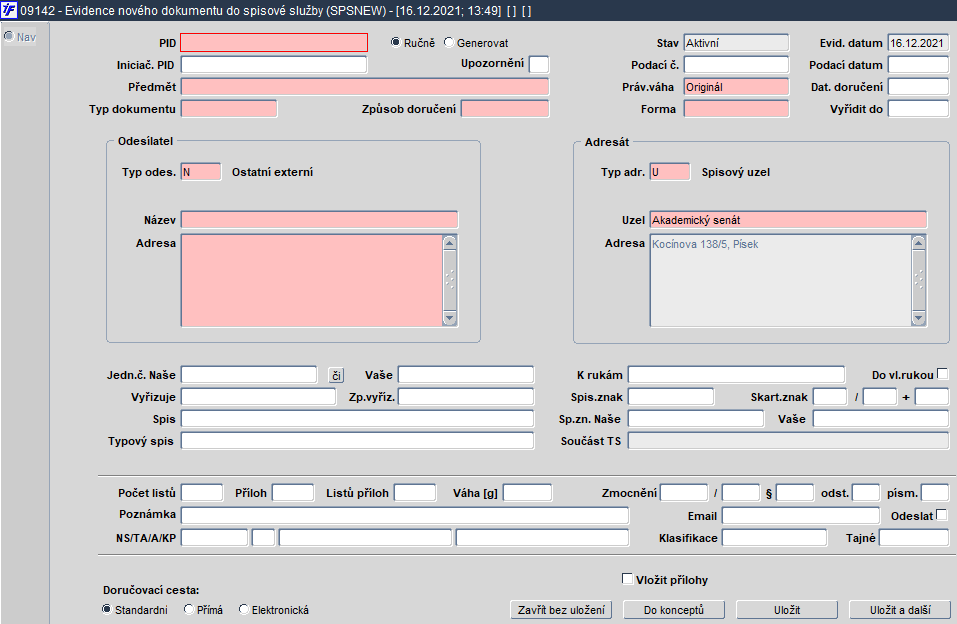This screenshot has width=957, height=624.
Task: Focus the PID input field
Action: coord(274,43)
